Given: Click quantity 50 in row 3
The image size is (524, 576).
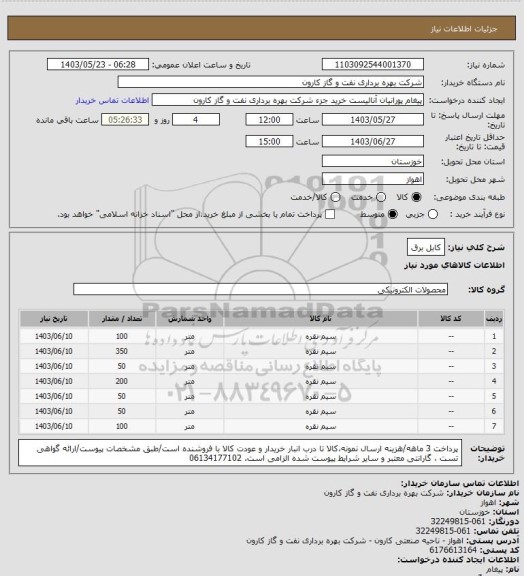Looking at the screenshot, I should (122, 366).
